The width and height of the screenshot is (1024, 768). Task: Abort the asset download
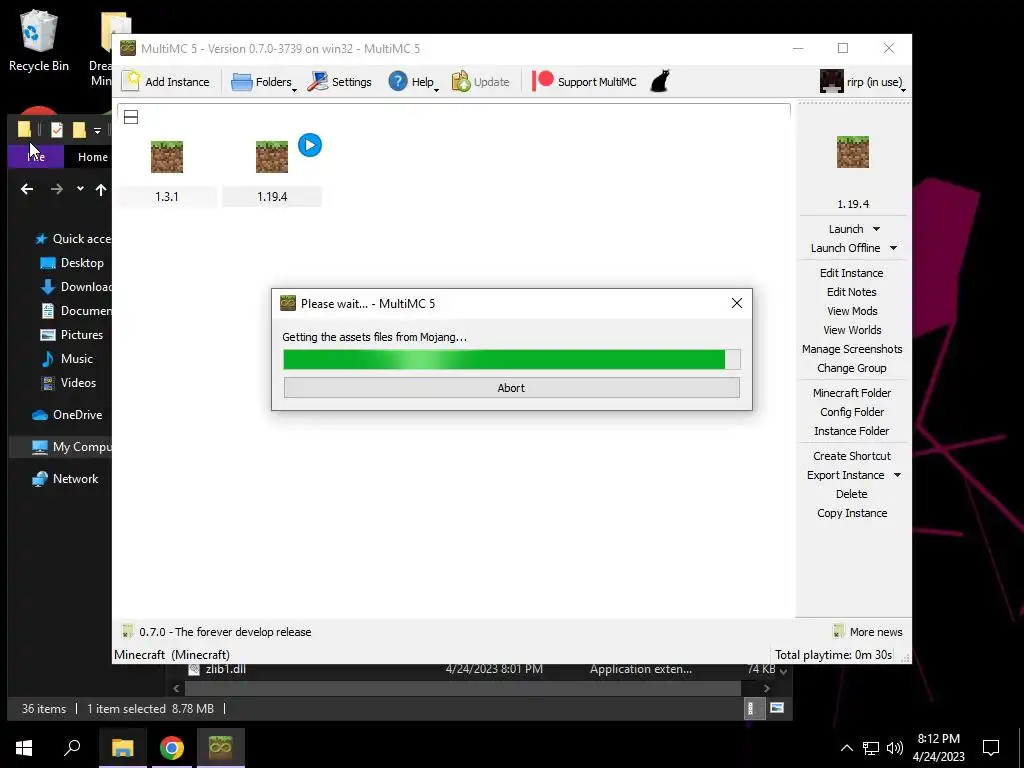[511, 388]
